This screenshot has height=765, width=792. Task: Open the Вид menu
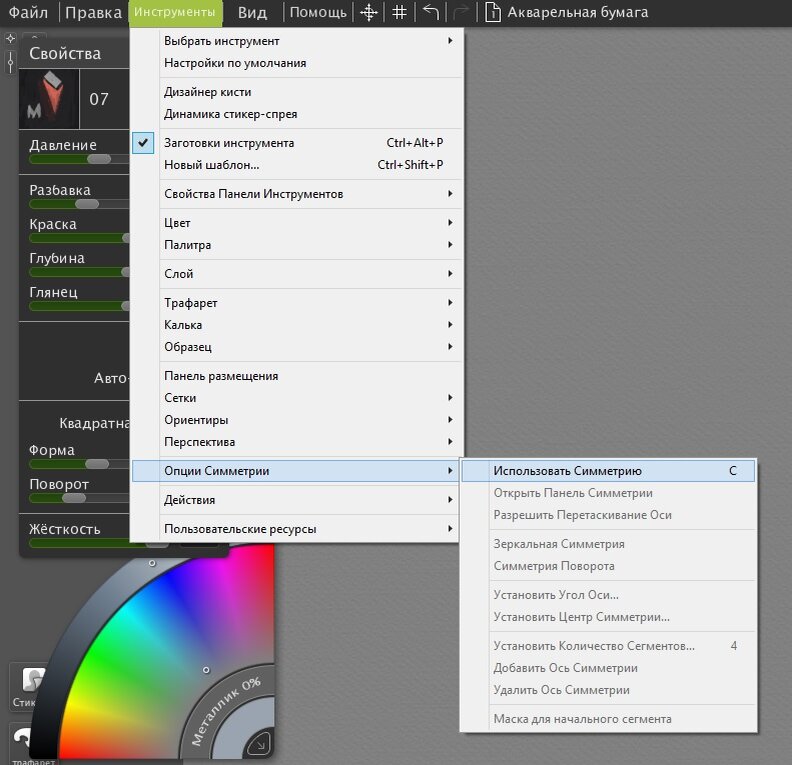click(x=252, y=13)
